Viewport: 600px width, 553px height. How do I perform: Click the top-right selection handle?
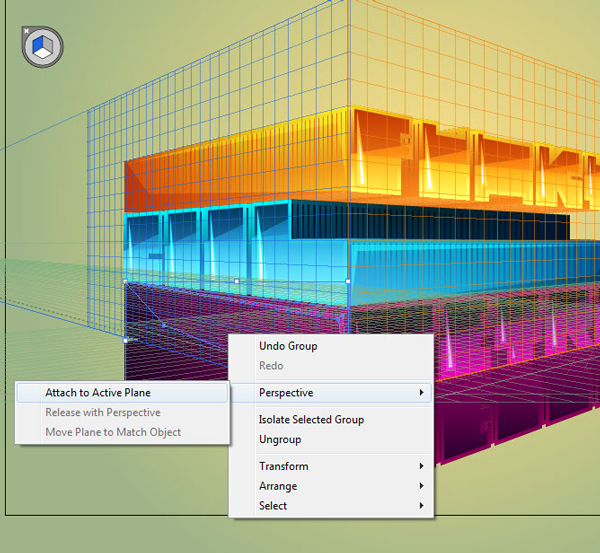[348, 281]
